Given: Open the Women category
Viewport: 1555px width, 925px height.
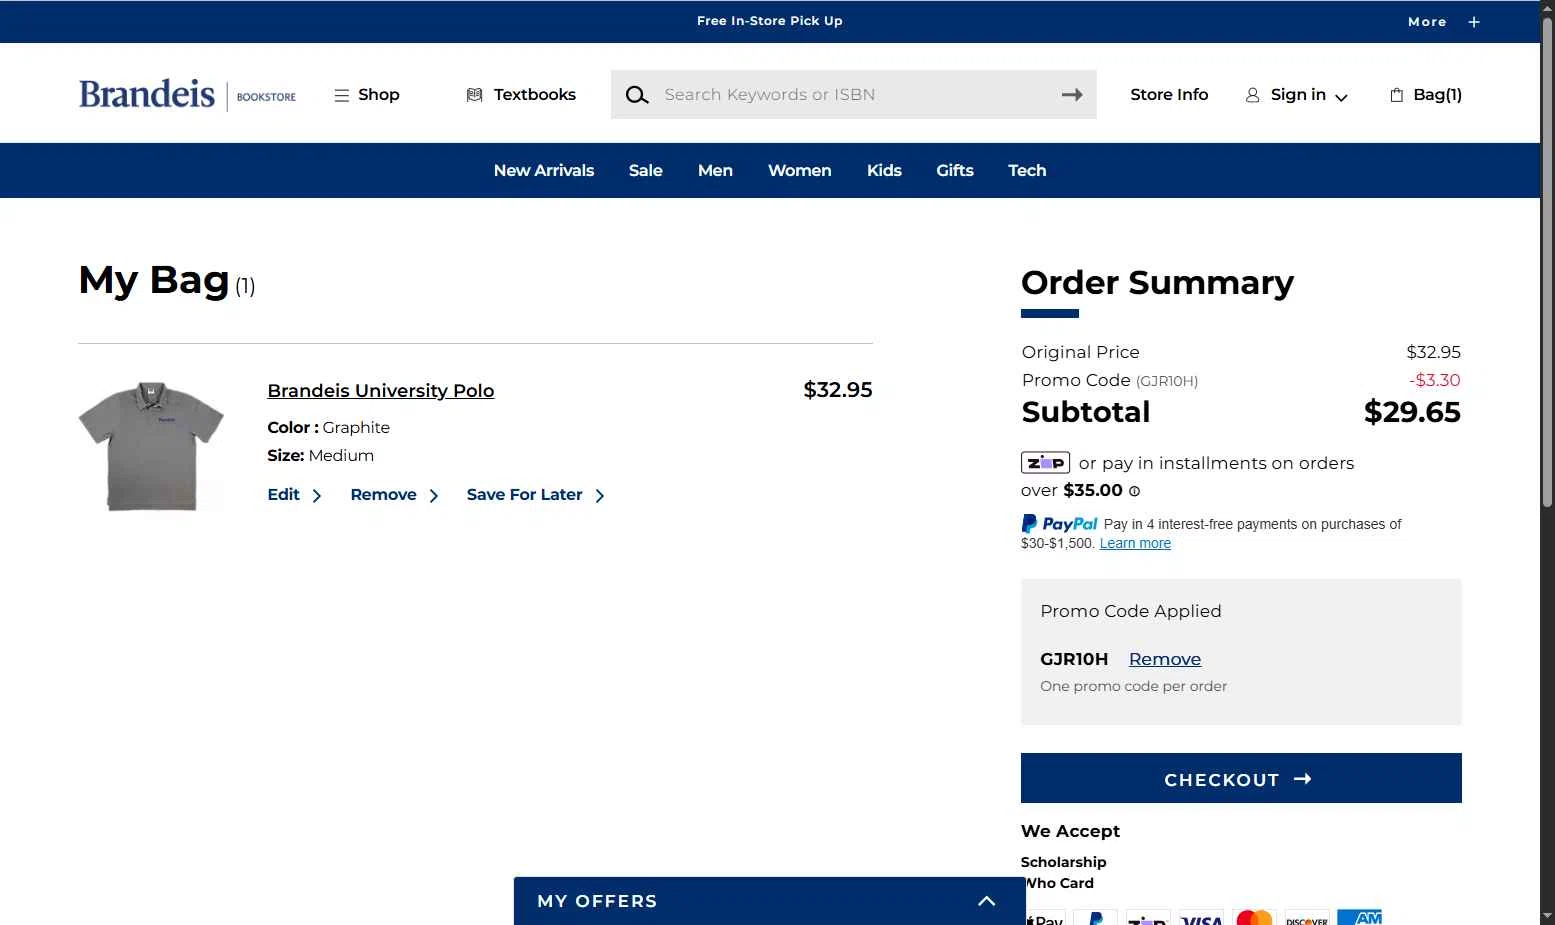Looking at the screenshot, I should point(800,171).
